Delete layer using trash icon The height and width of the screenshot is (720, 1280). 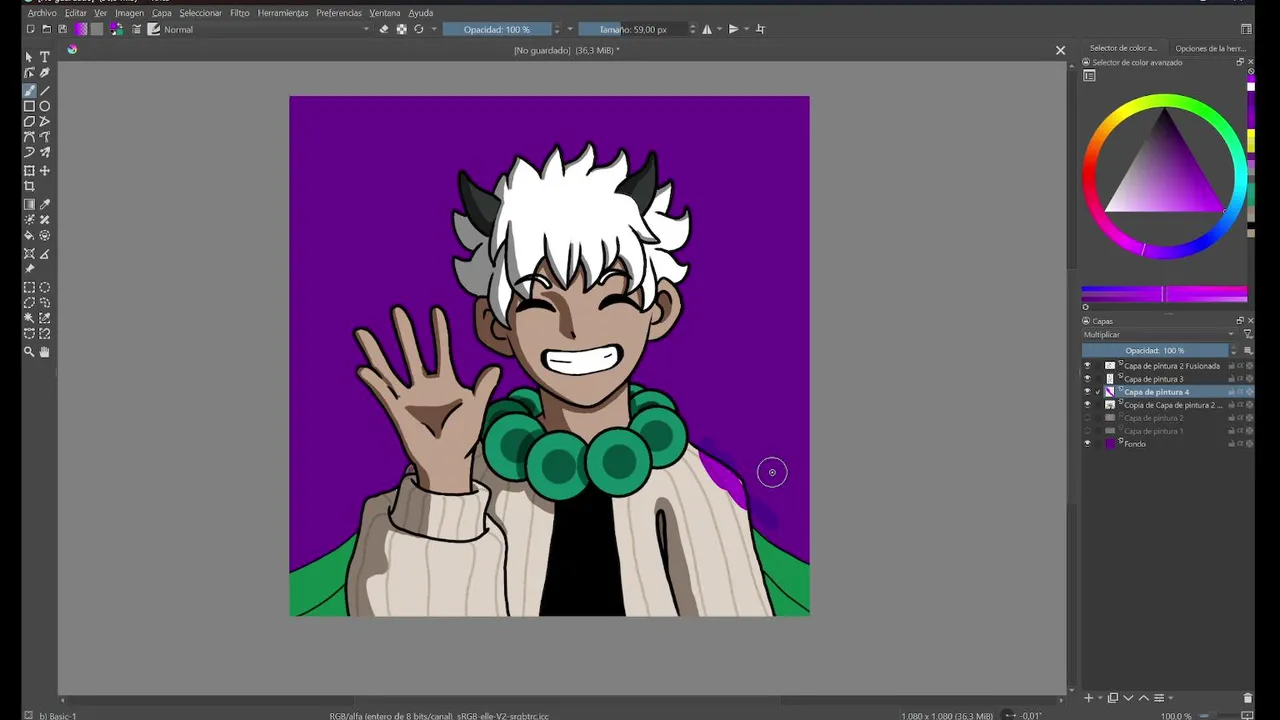point(1247,698)
